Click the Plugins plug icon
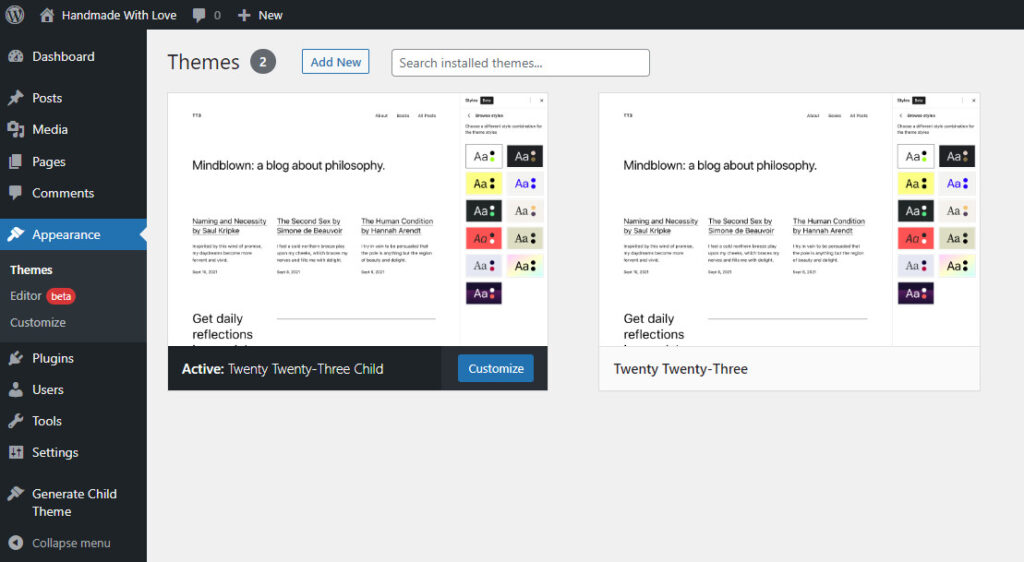This screenshot has height=562, width=1024. 16,358
